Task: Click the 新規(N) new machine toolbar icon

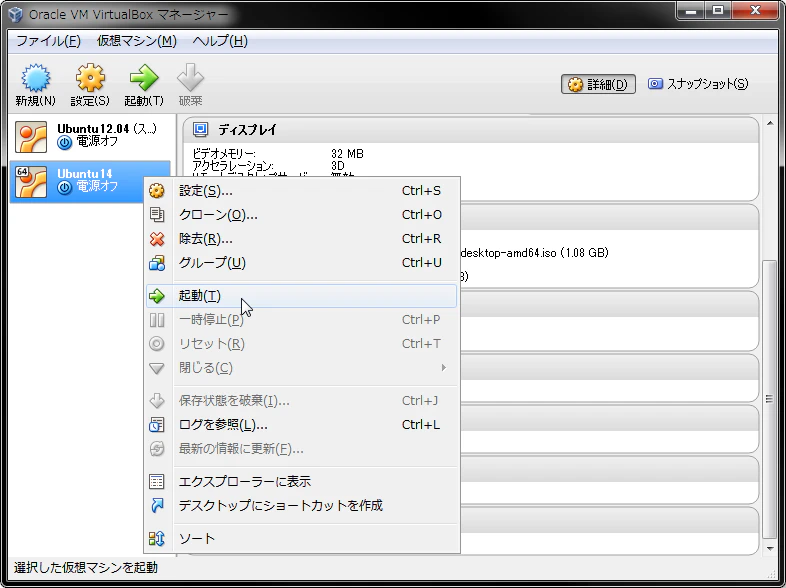Action: coord(35,78)
